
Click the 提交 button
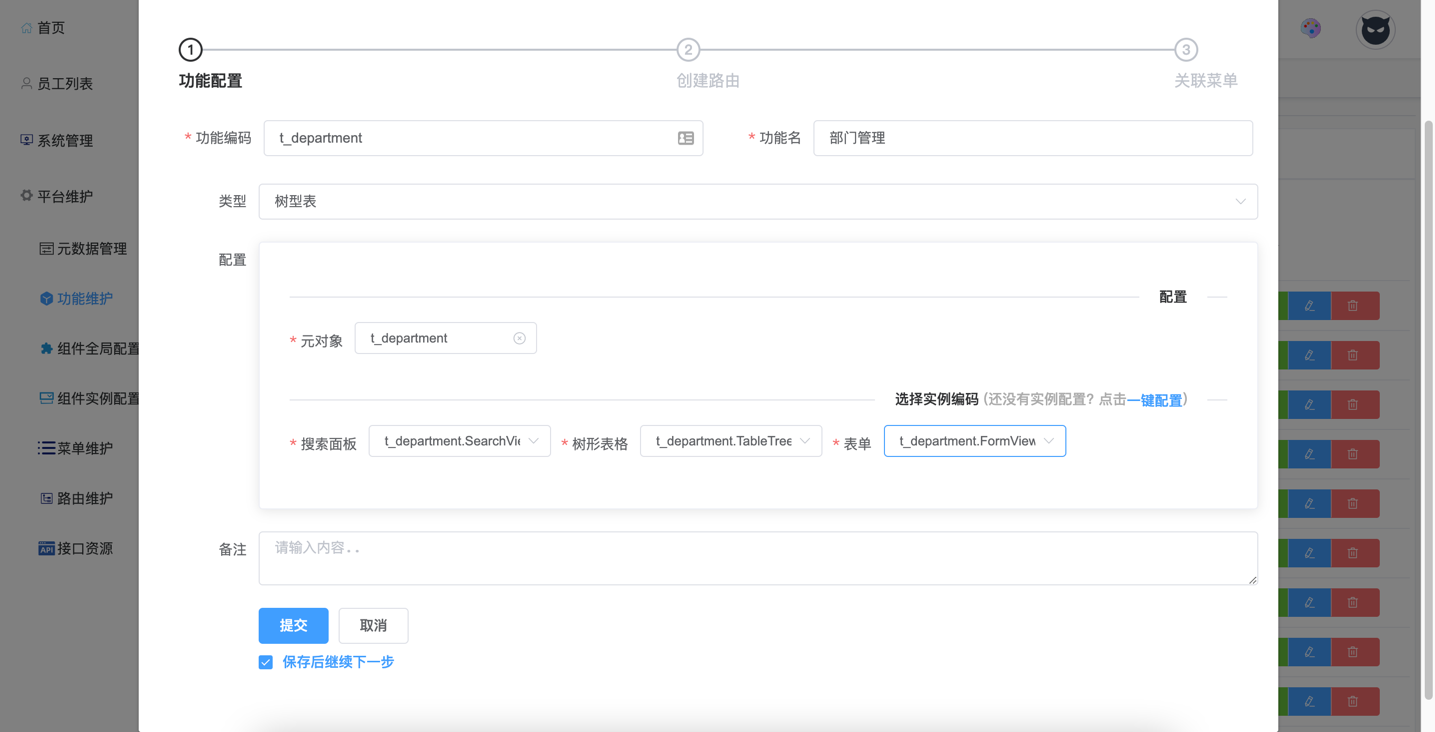pos(293,626)
